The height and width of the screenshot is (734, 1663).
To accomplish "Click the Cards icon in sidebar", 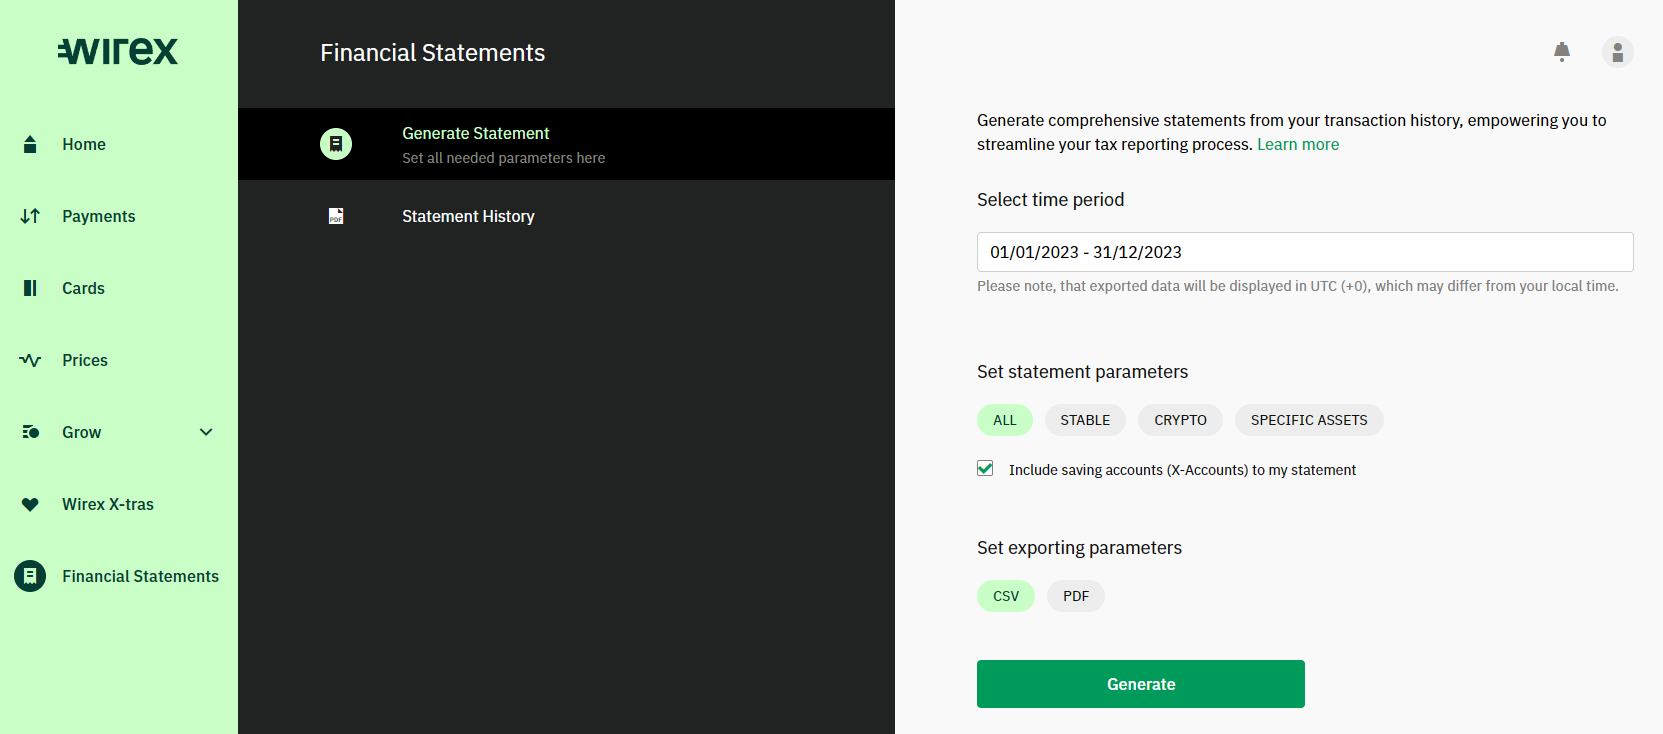I will (30, 288).
